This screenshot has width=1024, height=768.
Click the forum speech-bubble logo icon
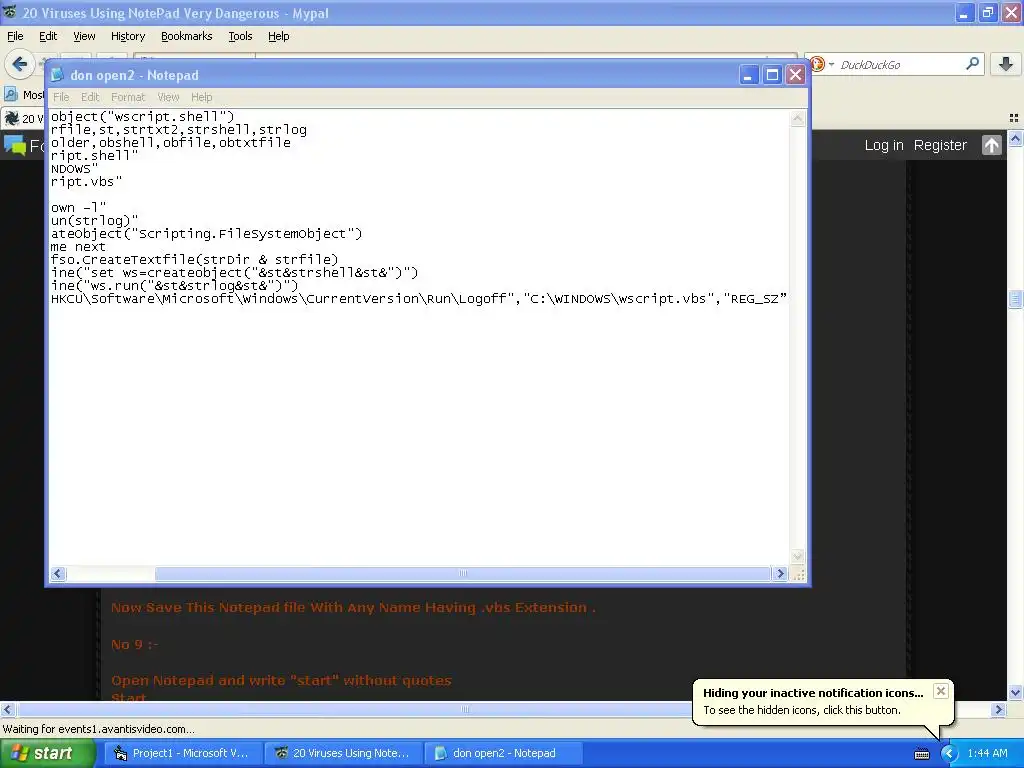coord(14,145)
